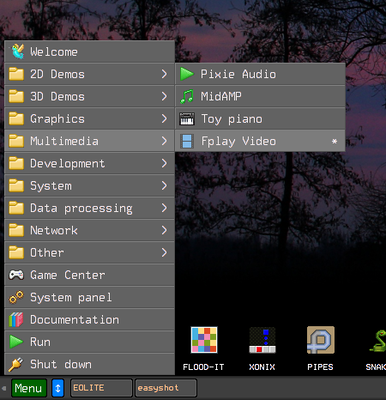Click the System panel label
The image size is (386, 400).
tap(71, 297)
